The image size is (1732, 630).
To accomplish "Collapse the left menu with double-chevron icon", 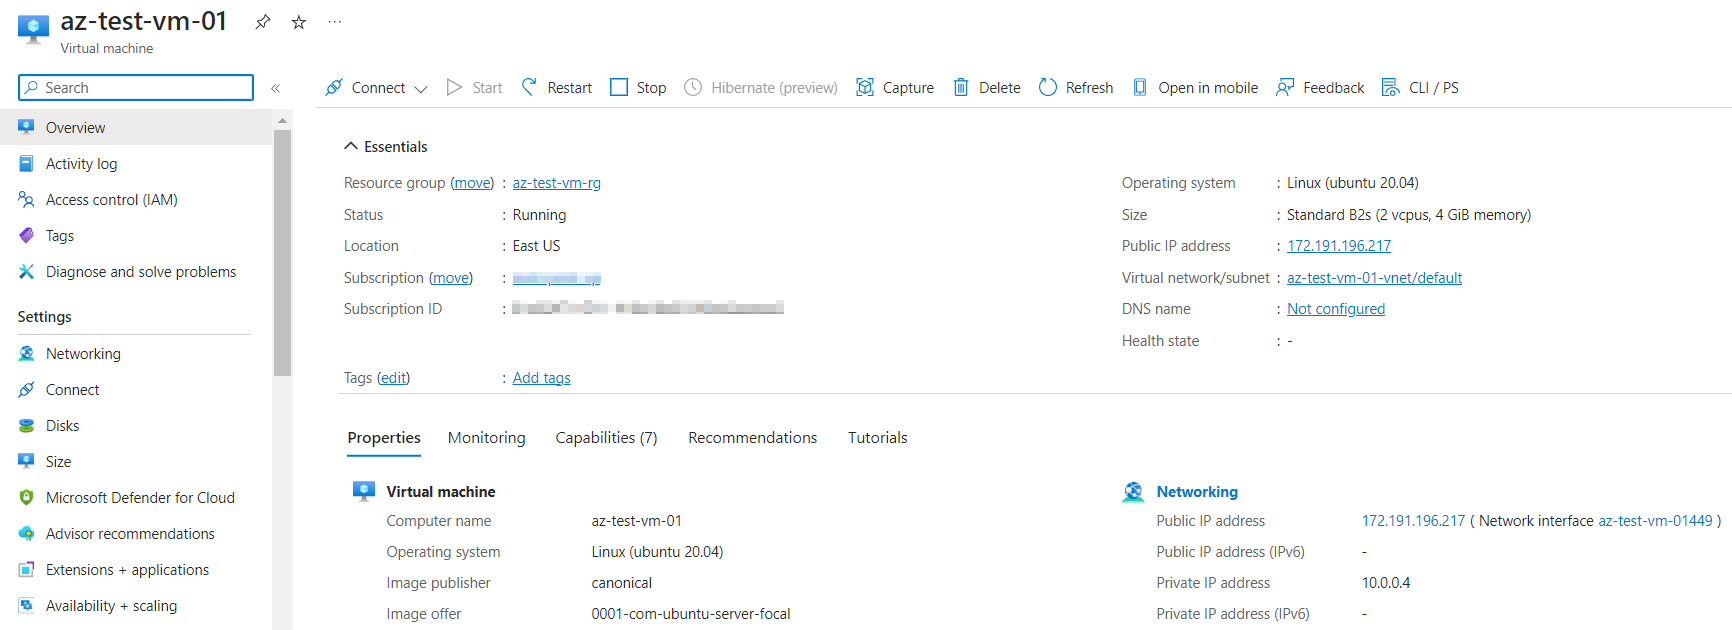I will 276,88.
